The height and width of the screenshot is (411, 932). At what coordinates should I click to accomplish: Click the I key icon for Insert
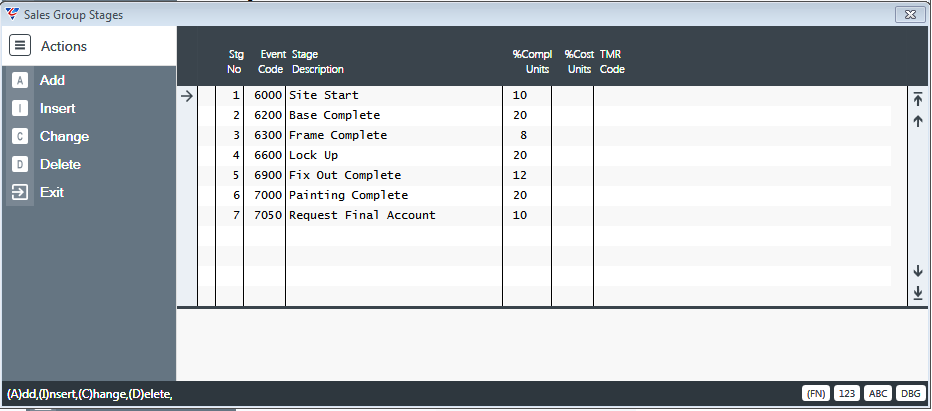20,108
